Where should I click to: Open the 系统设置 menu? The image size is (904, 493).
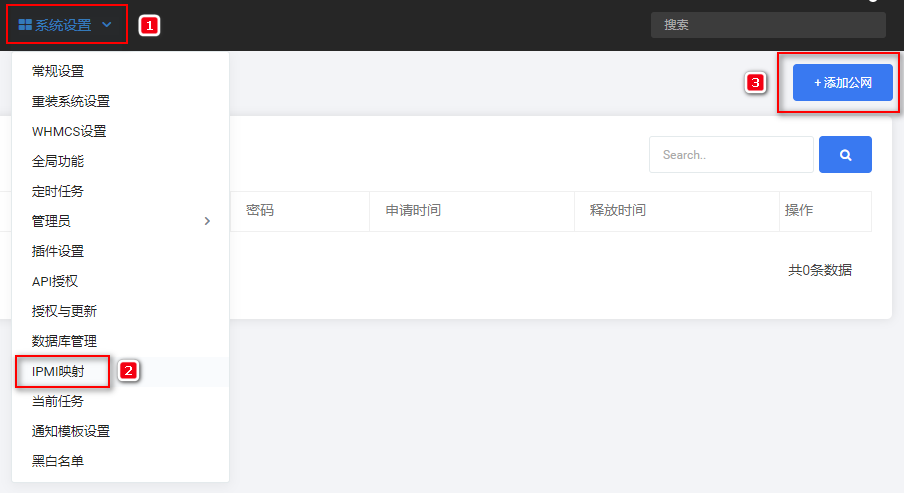point(65,25)
